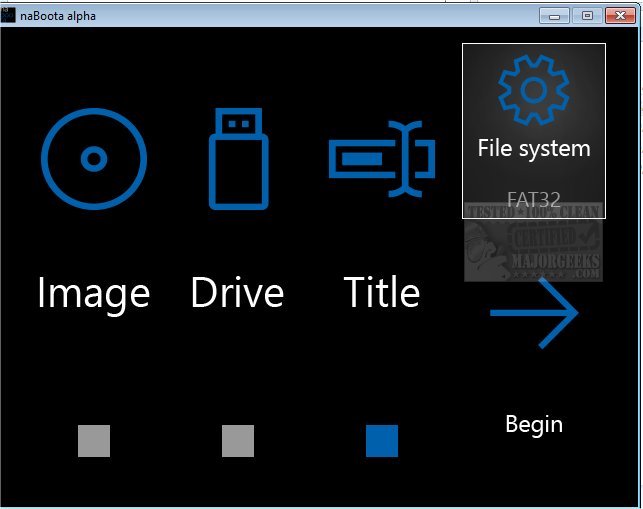Minimize the naBoota alpha window
The width and height of the screenshot is (643, 509).
pos(554,16)
